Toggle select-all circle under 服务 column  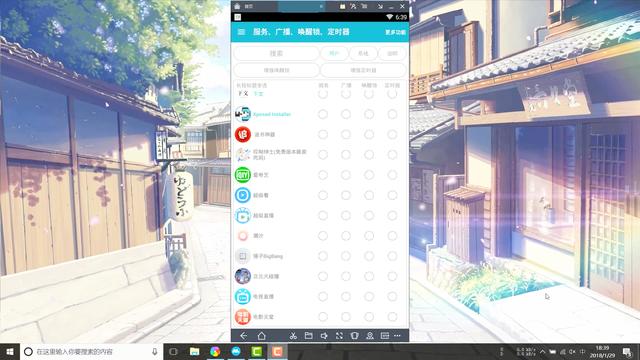pos(323,94)
